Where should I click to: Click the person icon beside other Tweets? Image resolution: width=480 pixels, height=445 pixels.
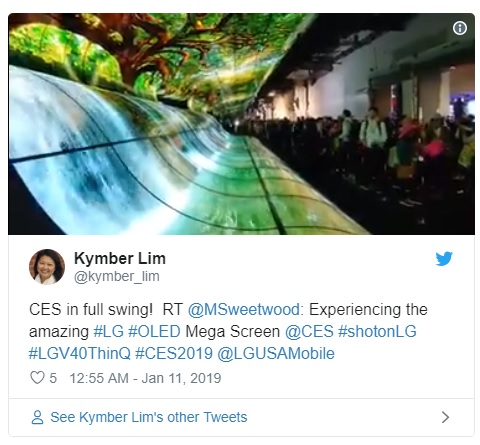[x=37, y=417]
